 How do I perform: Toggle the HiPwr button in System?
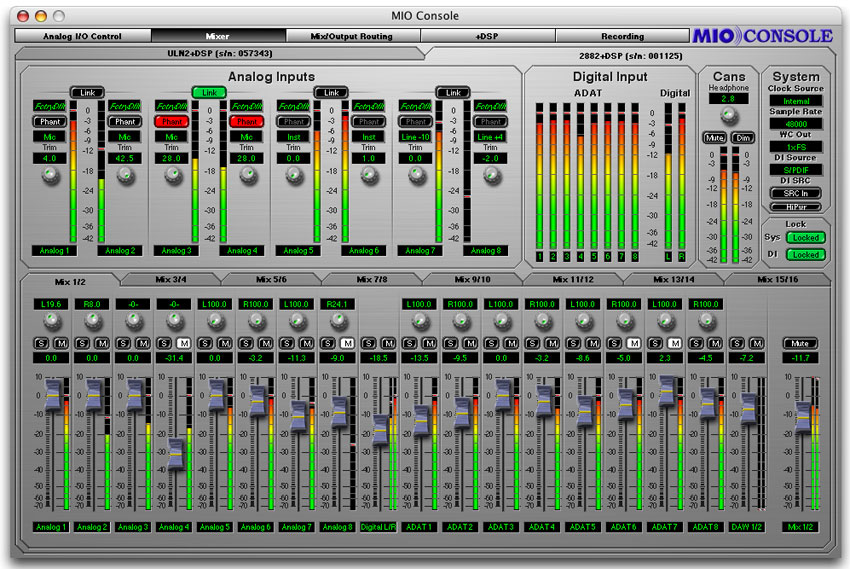796,207
